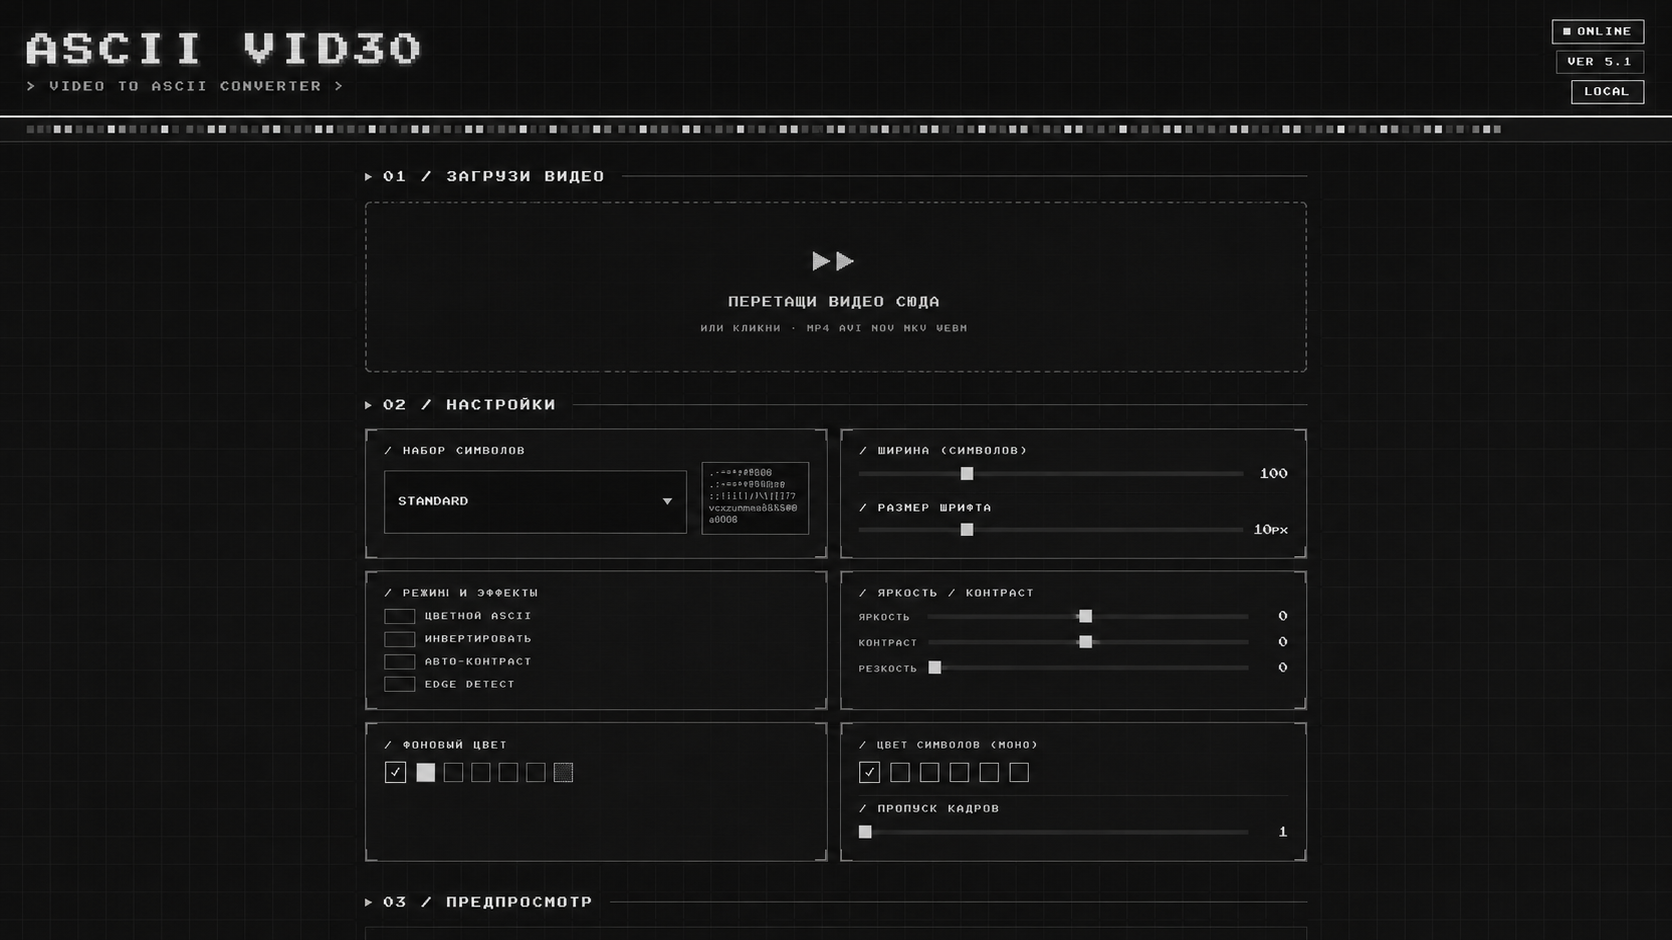Viewport: 1672px width, 940px height.
Task: Click the play arrows upload icon
Action: [x=833, y=261]
